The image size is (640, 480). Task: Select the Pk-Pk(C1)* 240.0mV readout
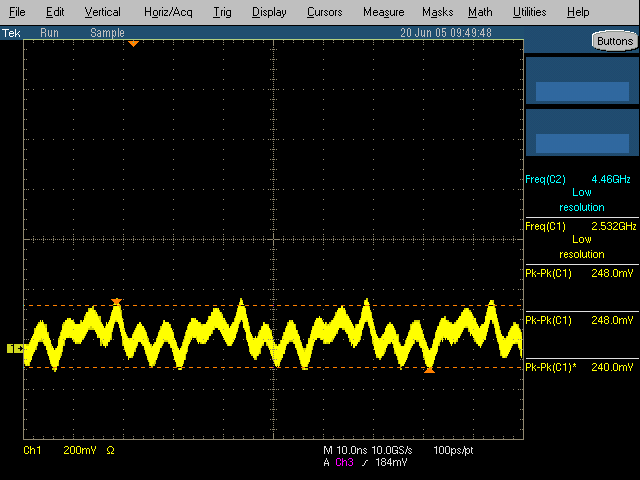click(x=582, y=367)
